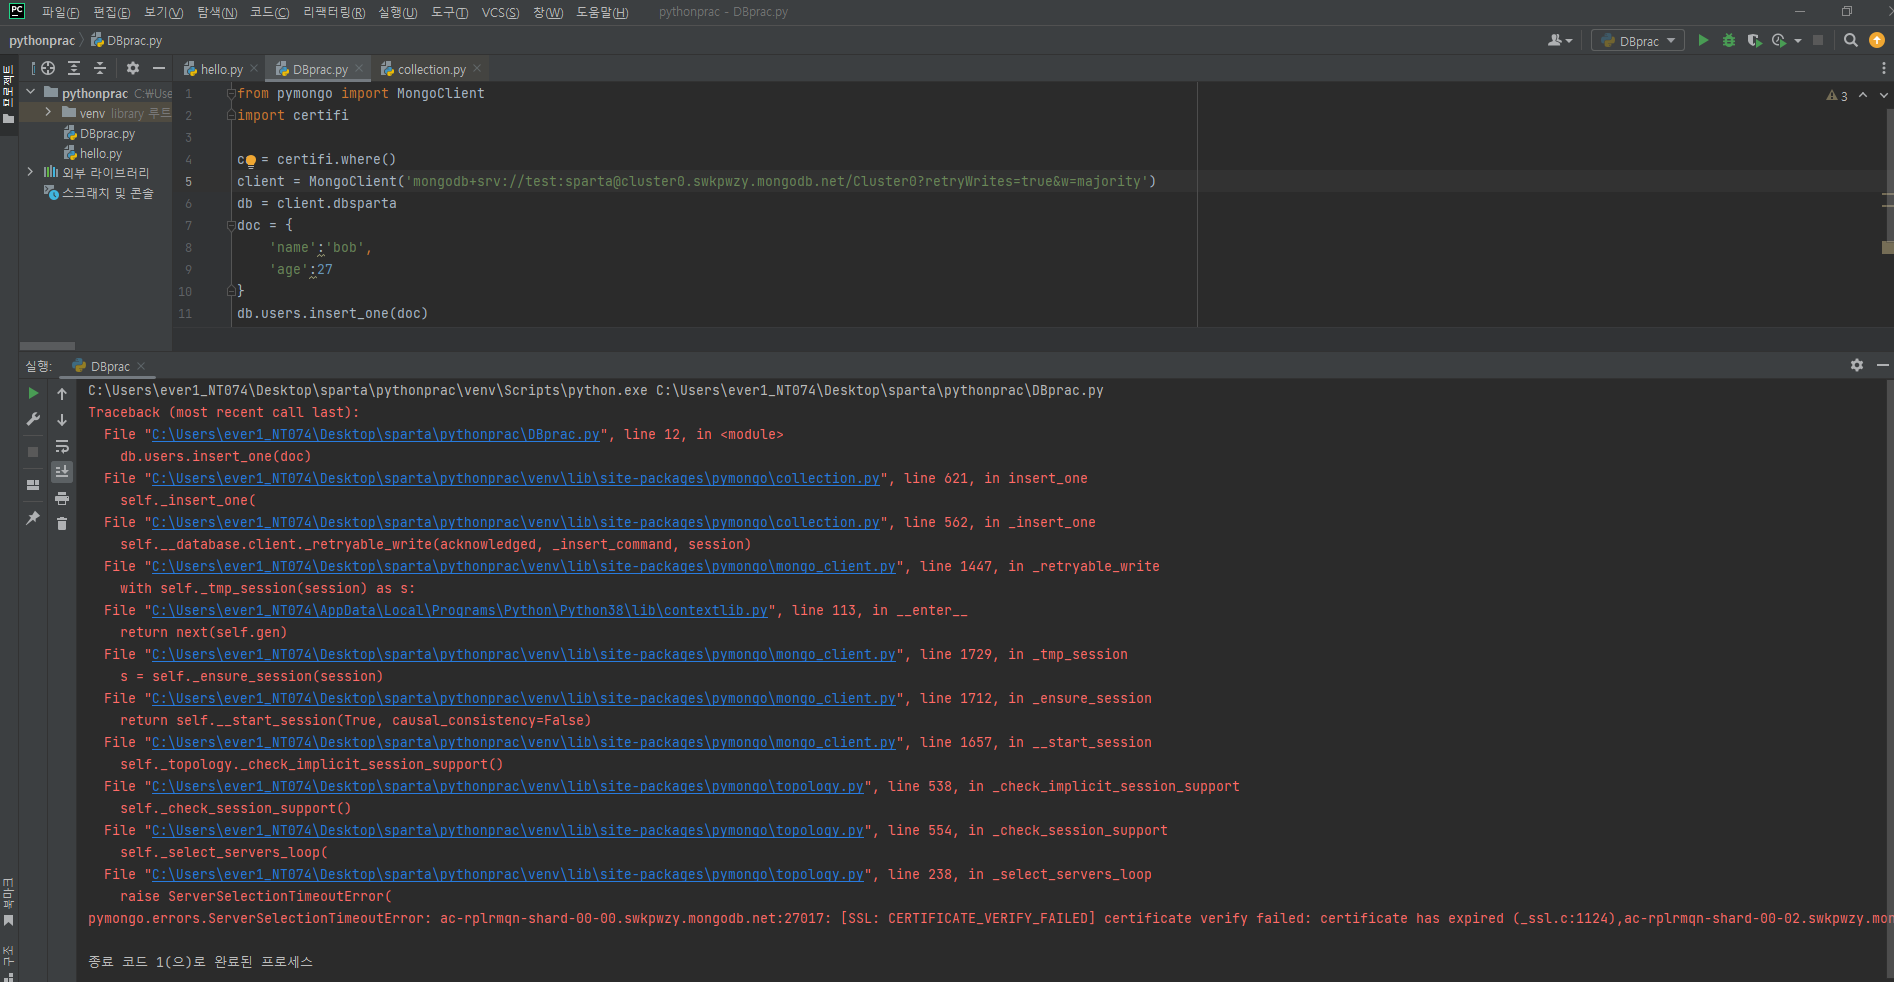This screenshot has height=982, width=1894.
Task: Click pythonprac breadcrumb in navigation bar
Action: click(42, 40)
